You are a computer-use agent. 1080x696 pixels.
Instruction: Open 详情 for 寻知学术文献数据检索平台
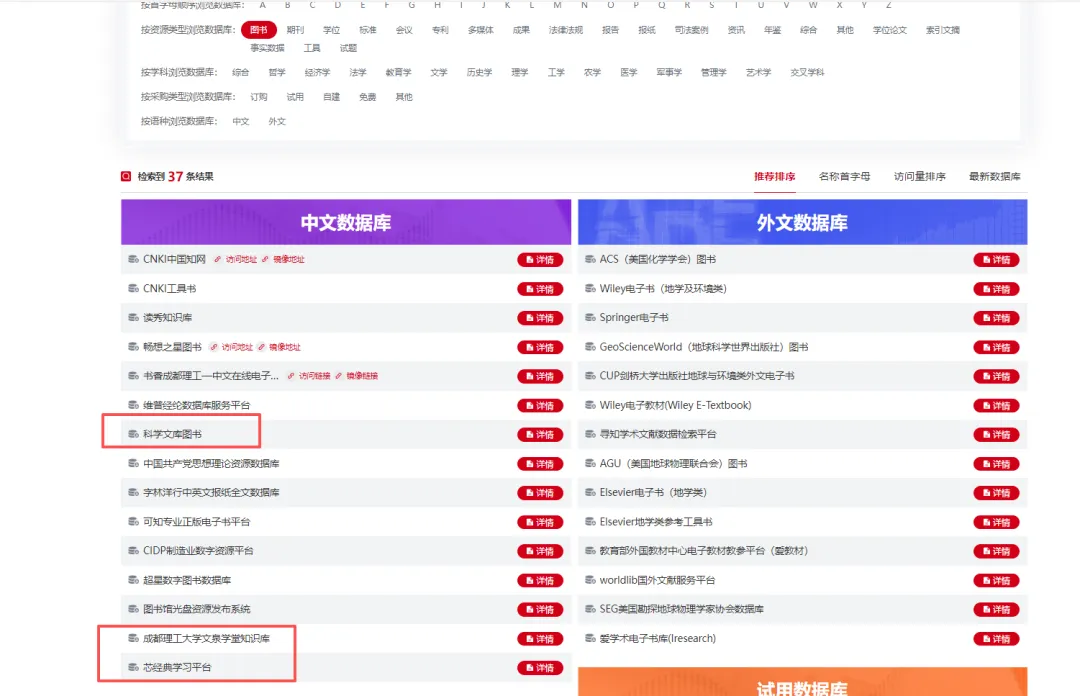pos(996,434)
